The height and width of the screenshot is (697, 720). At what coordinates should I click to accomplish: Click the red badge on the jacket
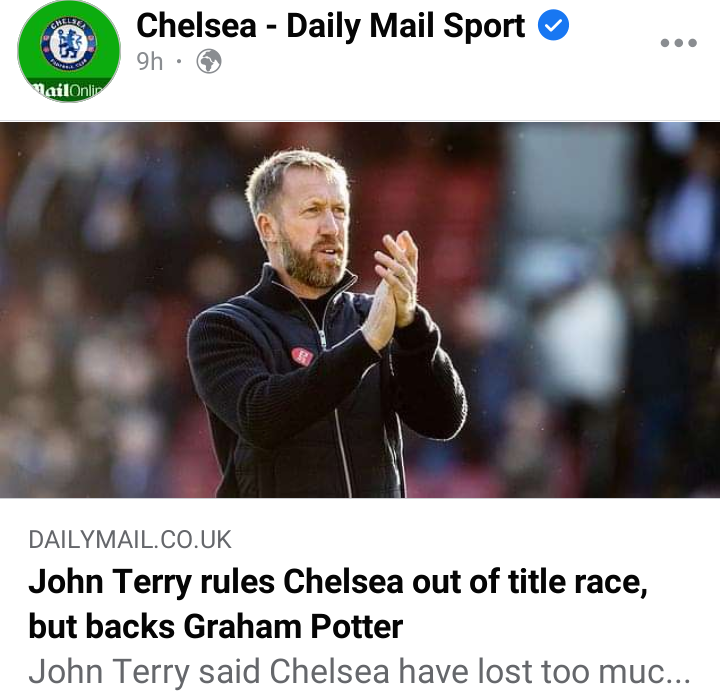302,356
